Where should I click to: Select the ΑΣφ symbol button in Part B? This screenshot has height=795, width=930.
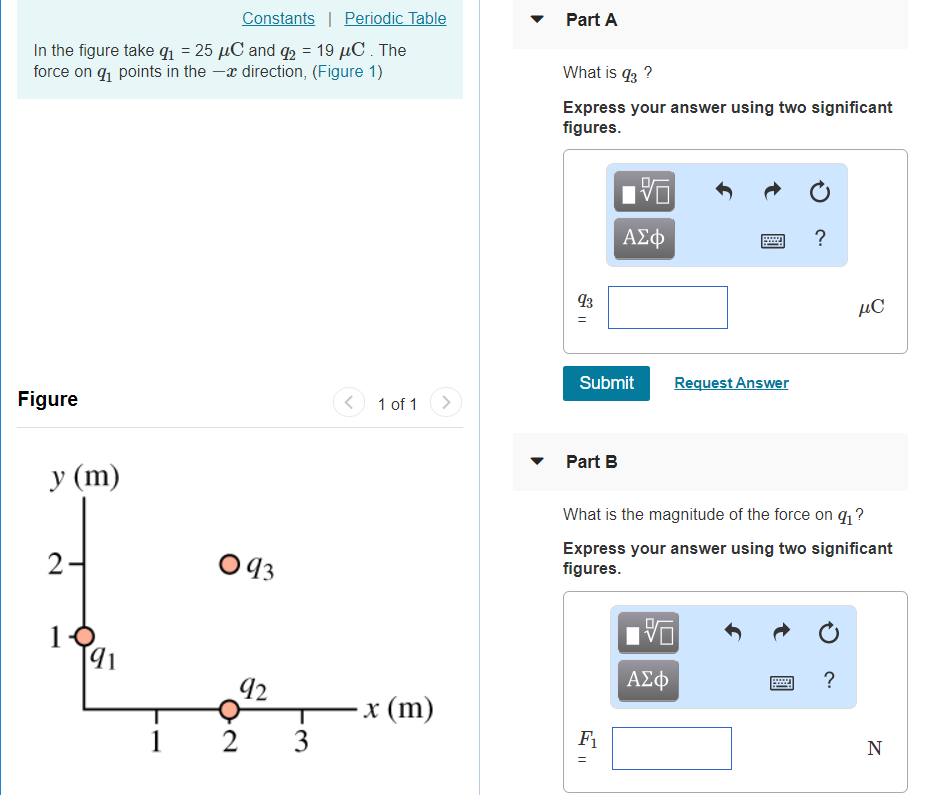(x=648, y=680)
